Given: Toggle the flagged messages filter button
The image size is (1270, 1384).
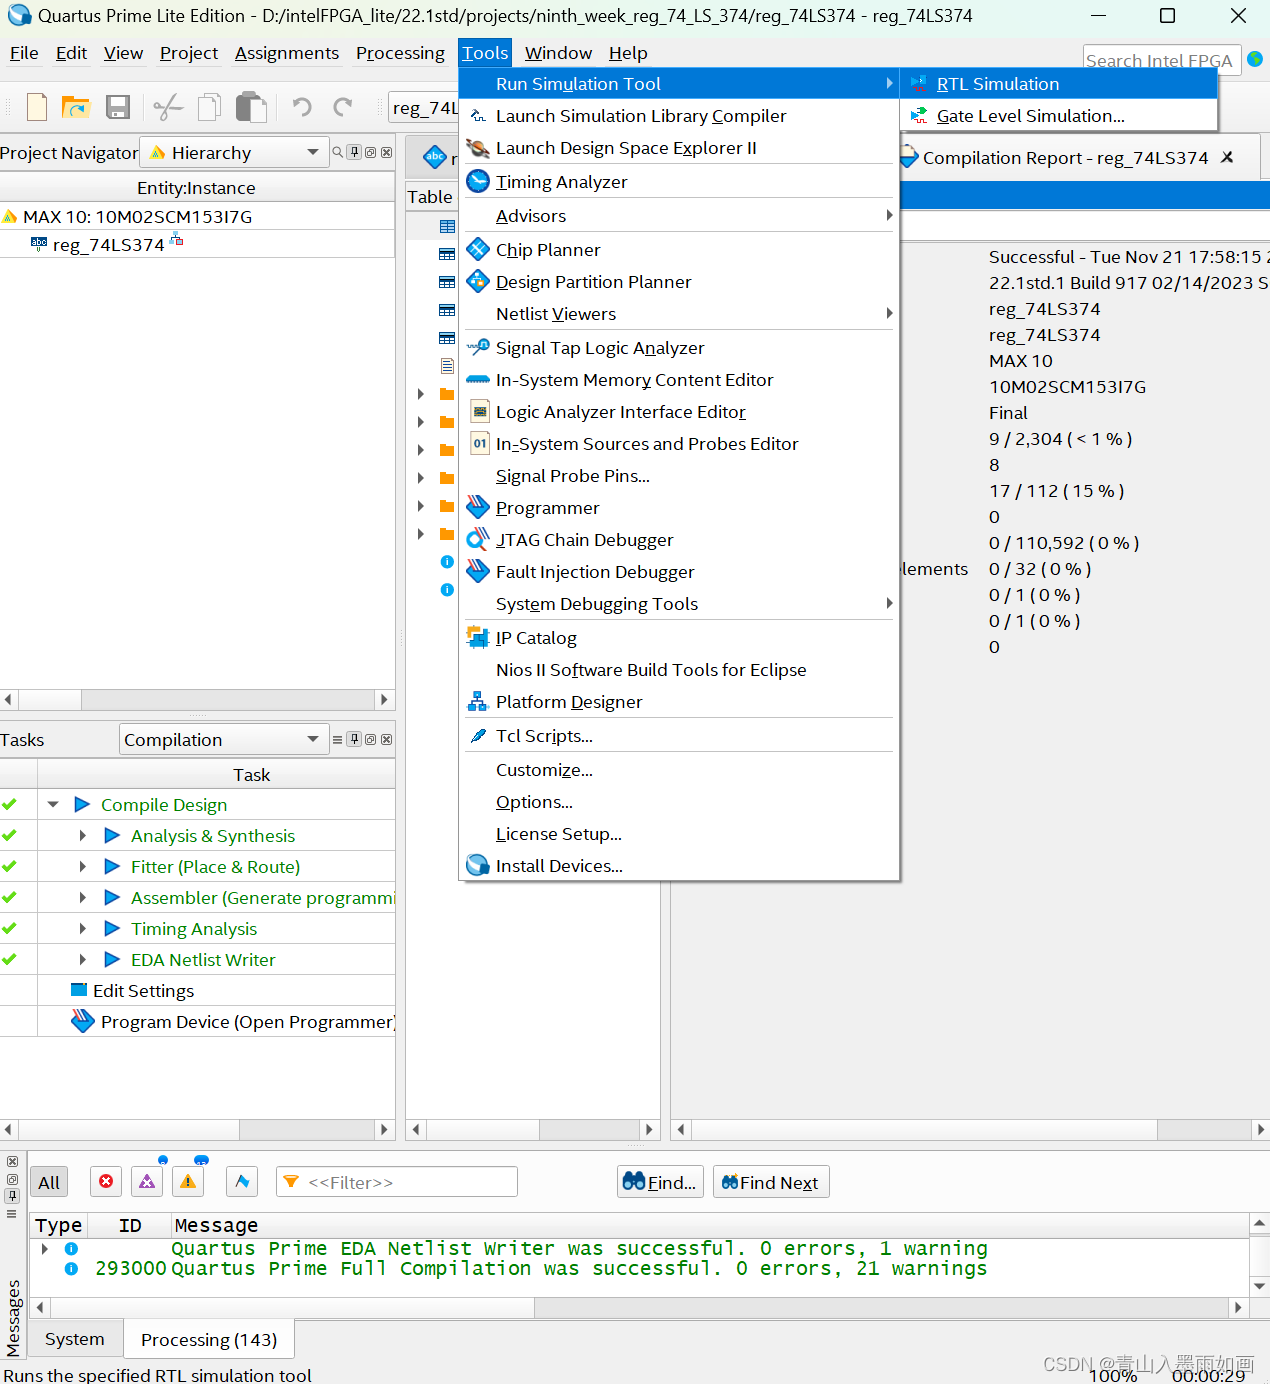Looking at the screenshot, I should (x=242, y=1182).
